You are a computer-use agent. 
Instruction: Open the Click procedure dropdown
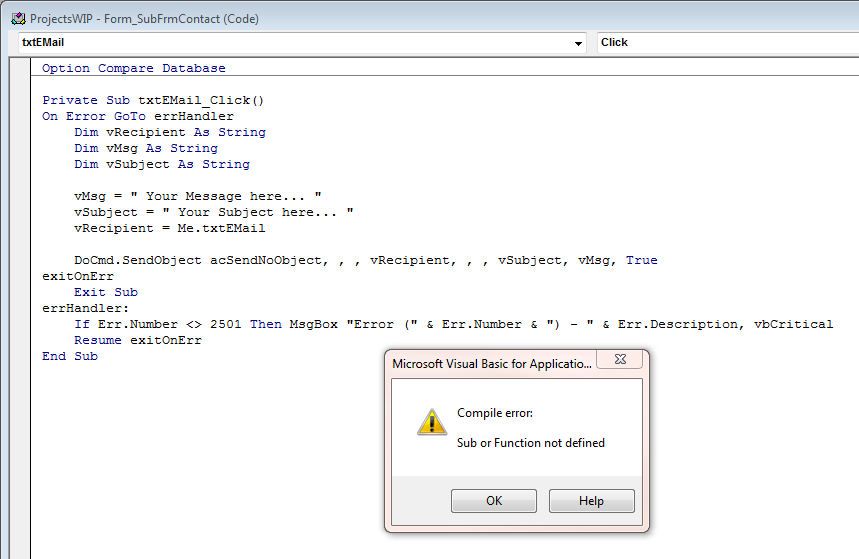728,43
